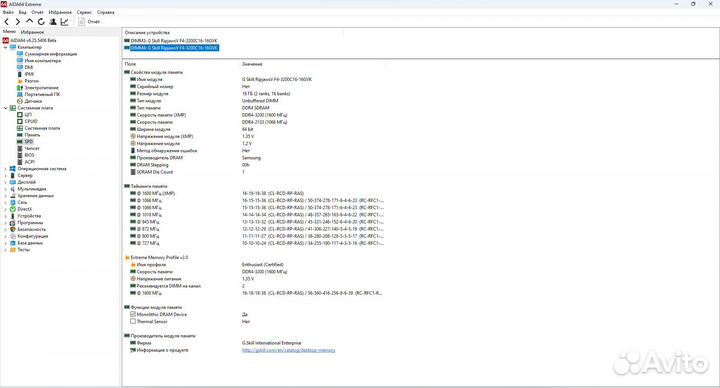720x388 pixels.
Task: Open the CPUID tree item
Action: click(x=31, y=121)
